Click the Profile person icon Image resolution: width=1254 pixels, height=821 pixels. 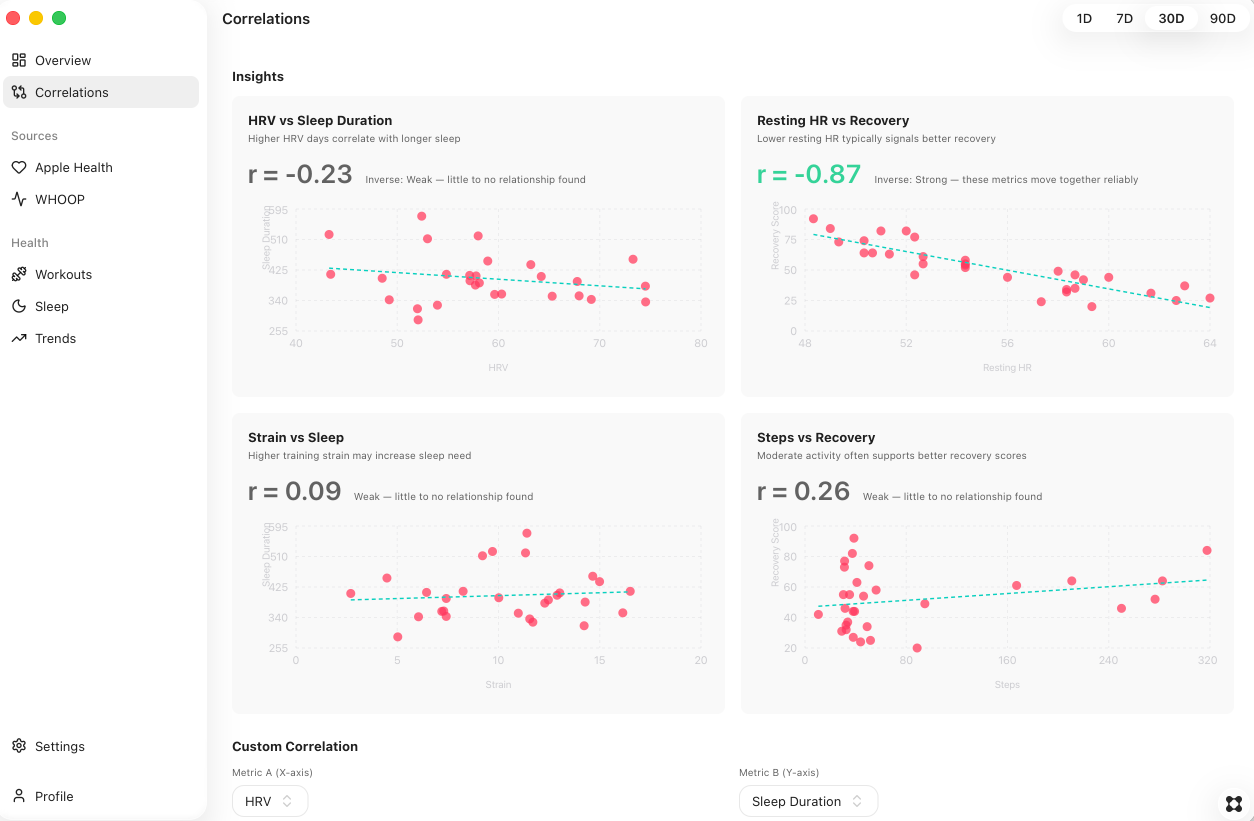[19, 796]
